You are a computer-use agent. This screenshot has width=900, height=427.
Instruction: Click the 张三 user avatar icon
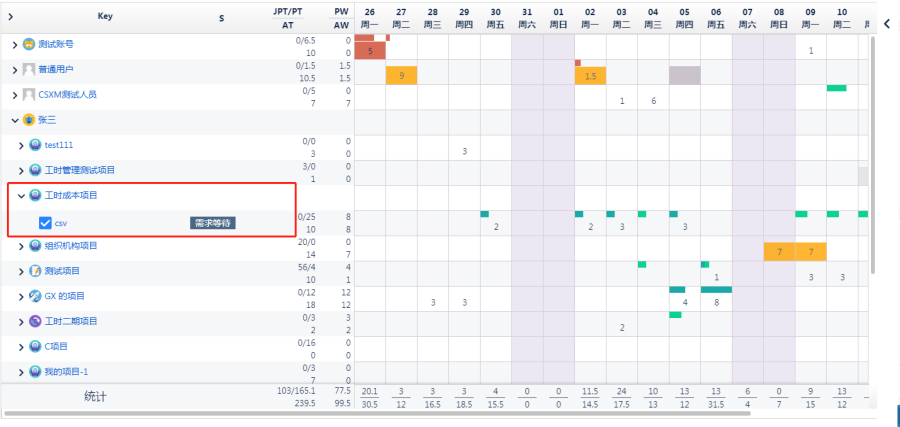[x=29, y=120]
